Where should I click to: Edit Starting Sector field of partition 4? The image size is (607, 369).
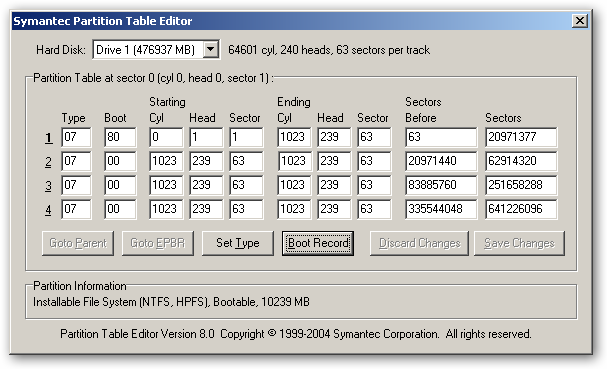tap(246, 209)
